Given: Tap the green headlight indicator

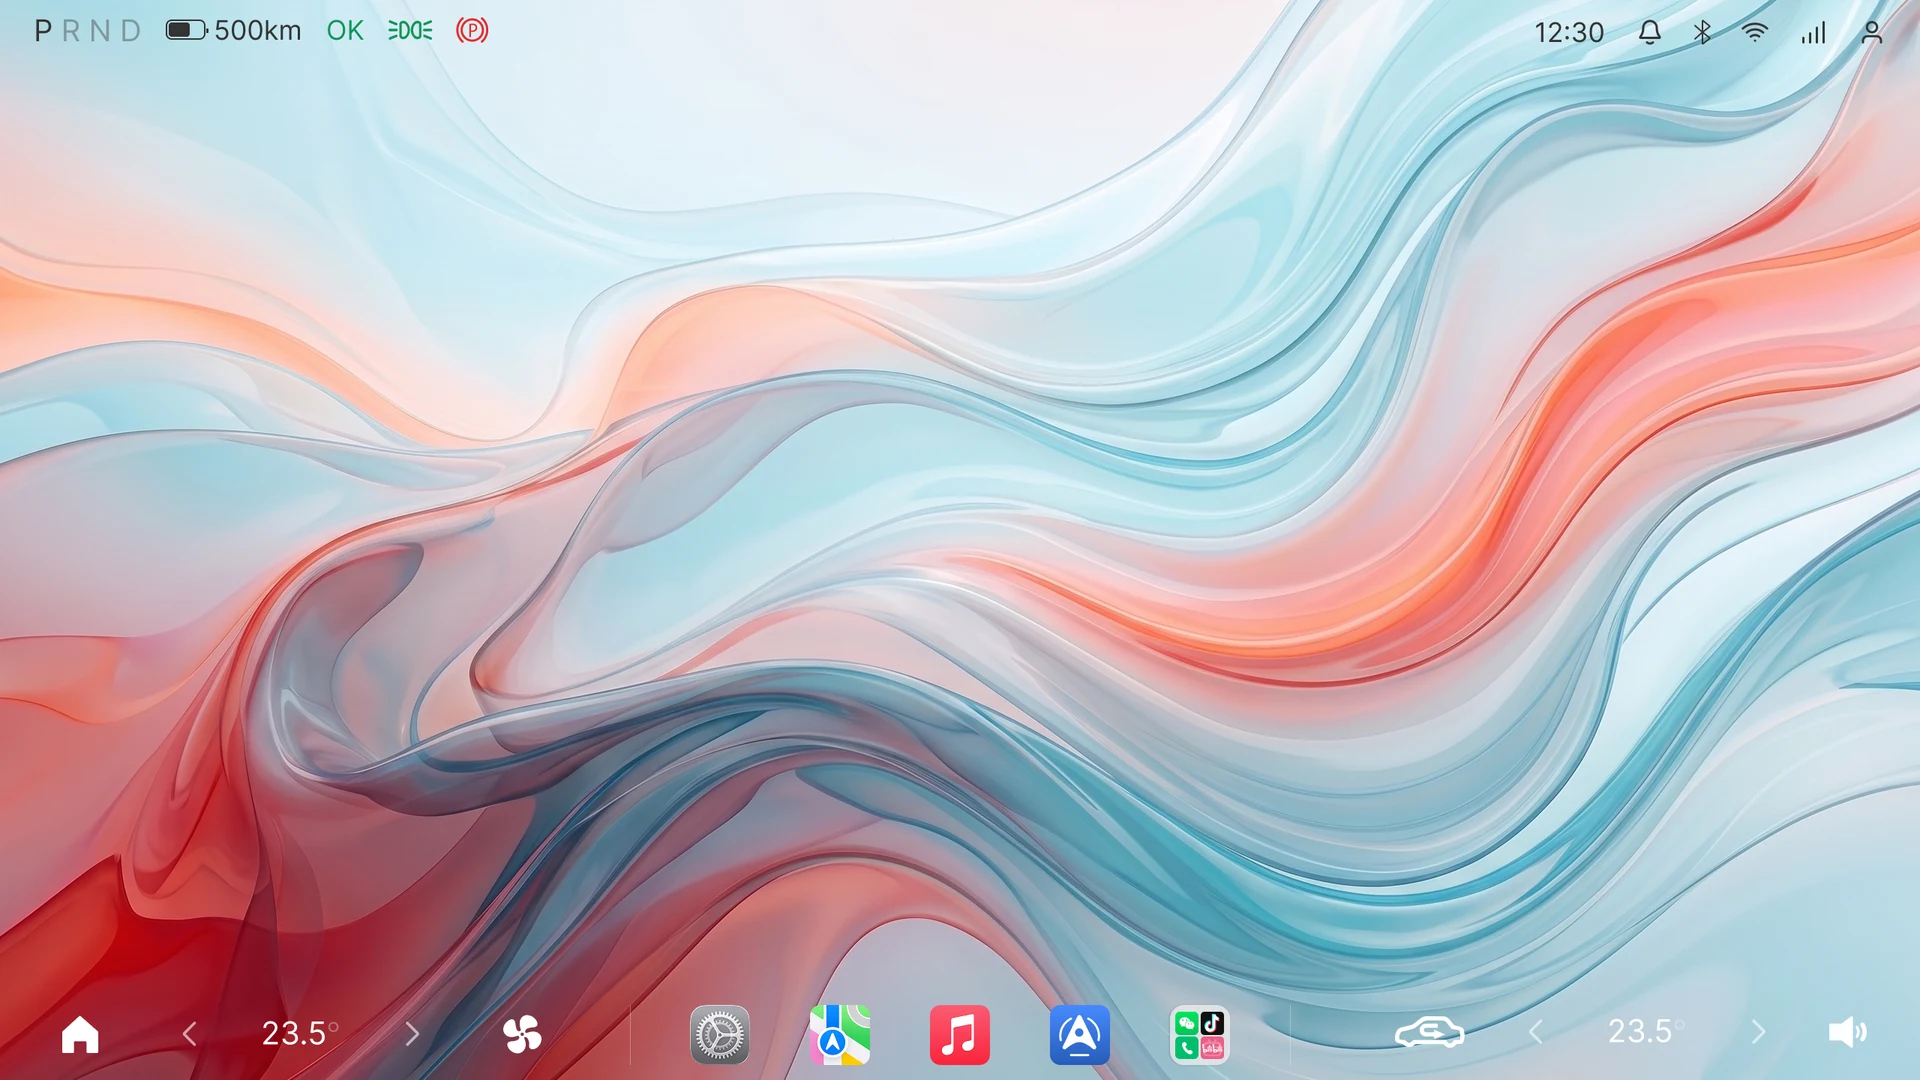Looking at the screenshot, I should point(410,30).
